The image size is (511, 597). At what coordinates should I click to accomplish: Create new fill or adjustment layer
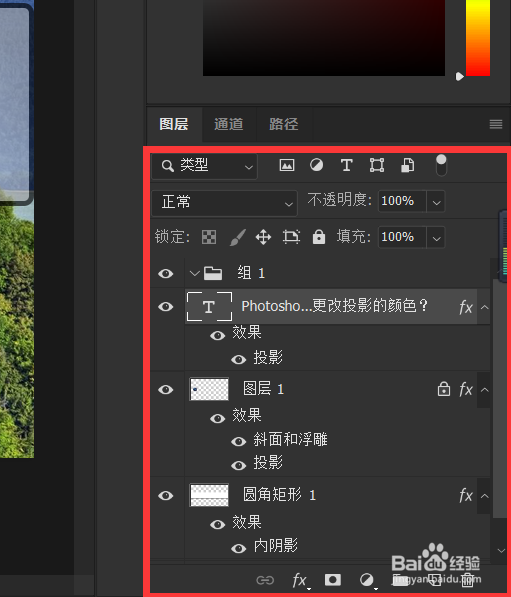coord(367,580)
